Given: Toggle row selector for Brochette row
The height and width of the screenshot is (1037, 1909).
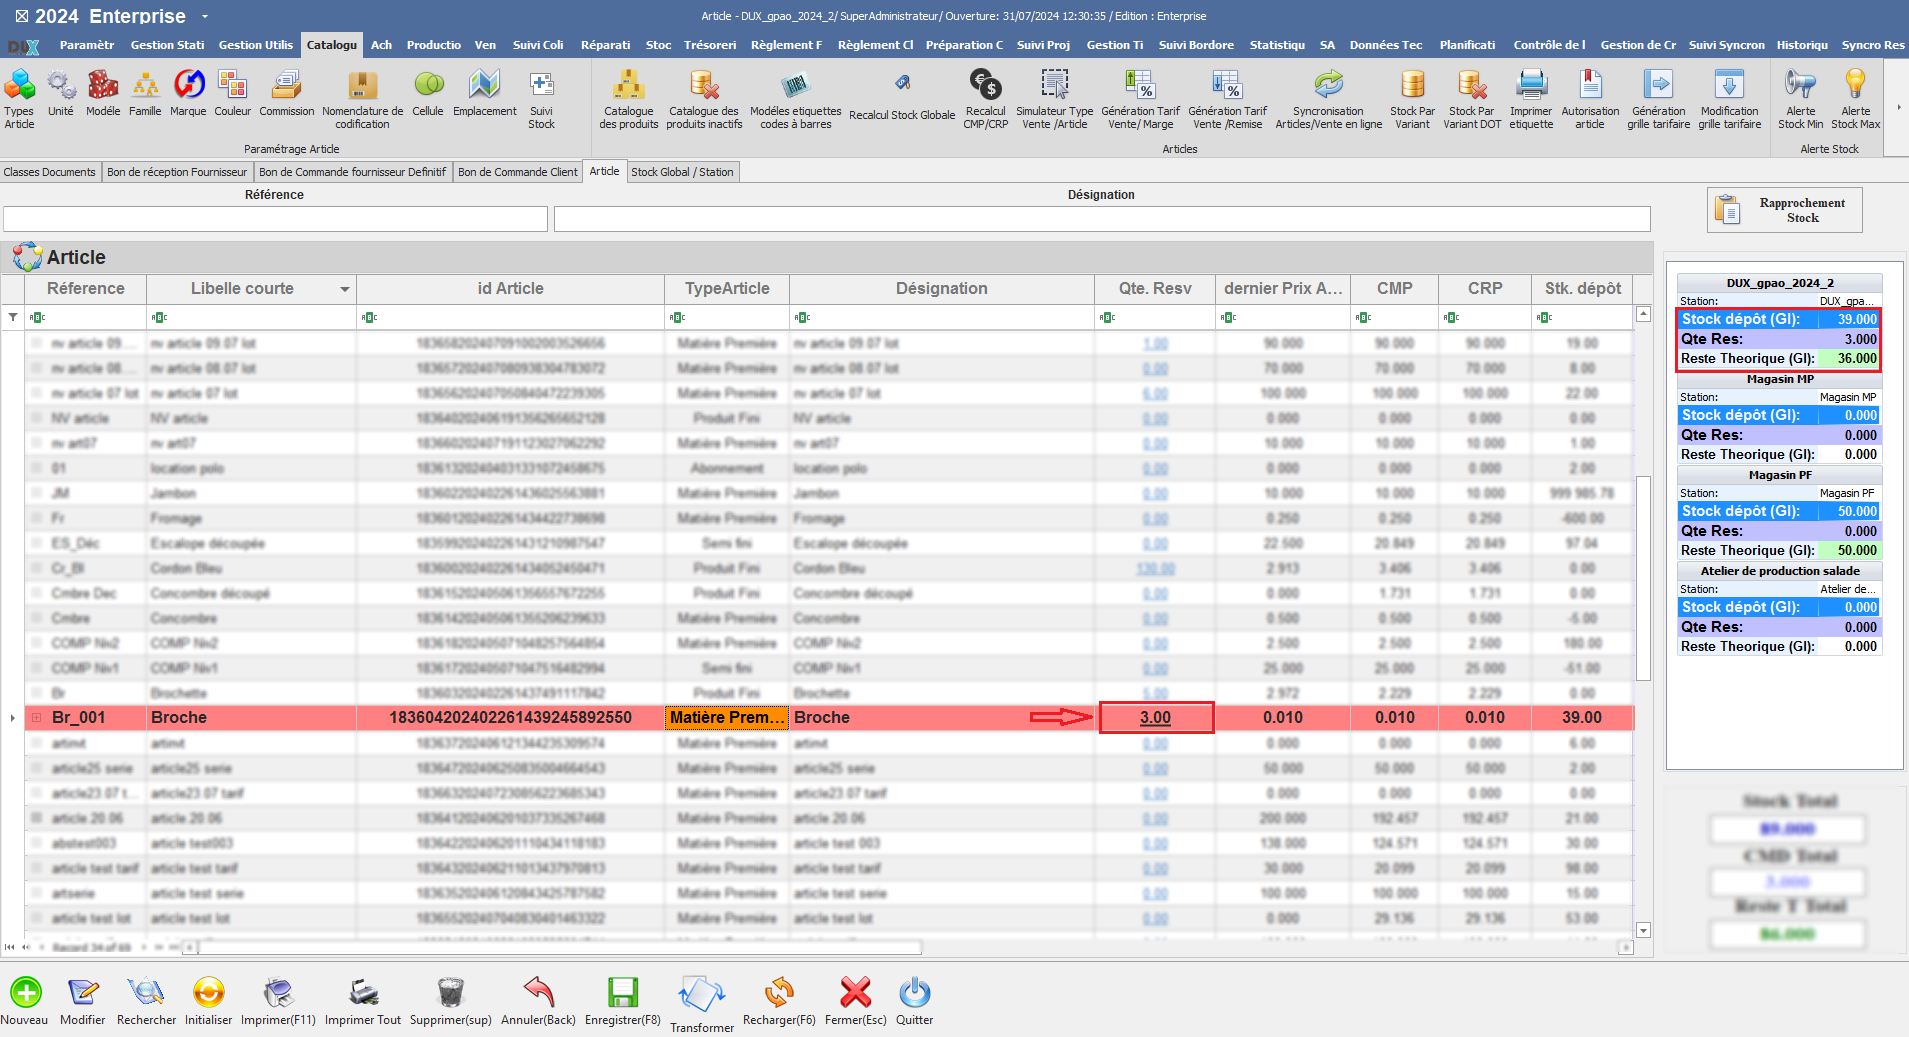Looking at the screenshot, I should coord(37,693).
